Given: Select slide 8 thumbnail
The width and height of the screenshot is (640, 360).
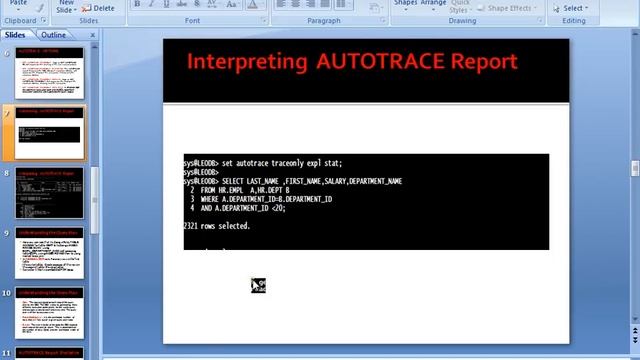Looking at the screenshot, I should pos(49,193).
